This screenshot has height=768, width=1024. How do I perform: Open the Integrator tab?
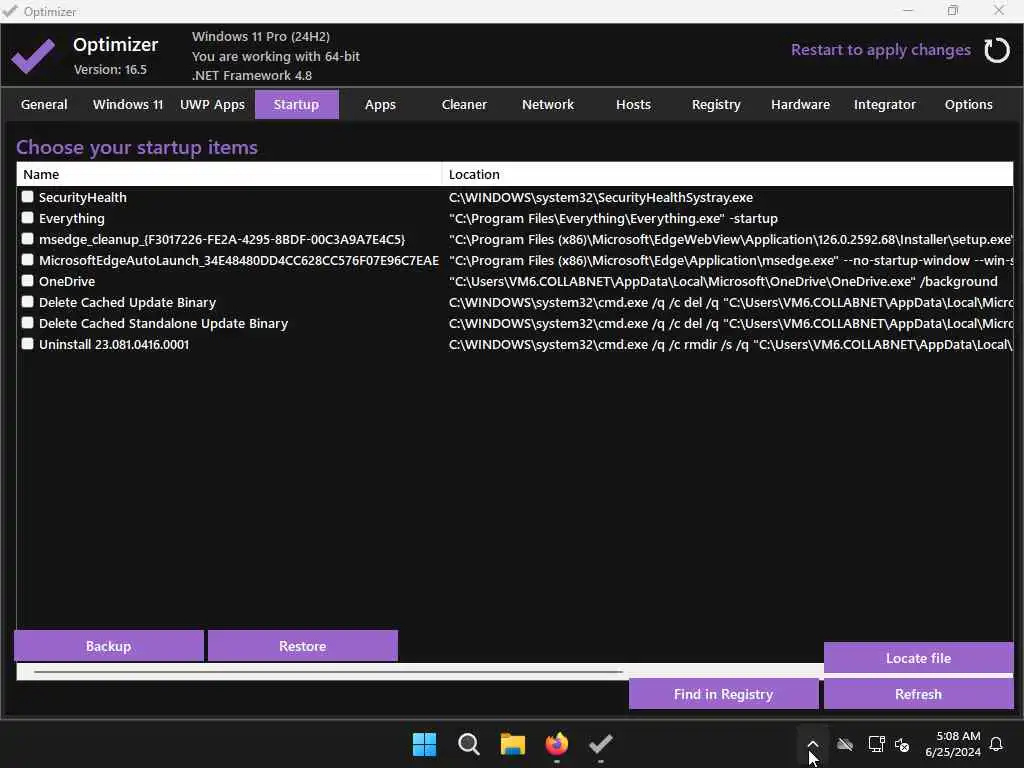pos(884,104)
